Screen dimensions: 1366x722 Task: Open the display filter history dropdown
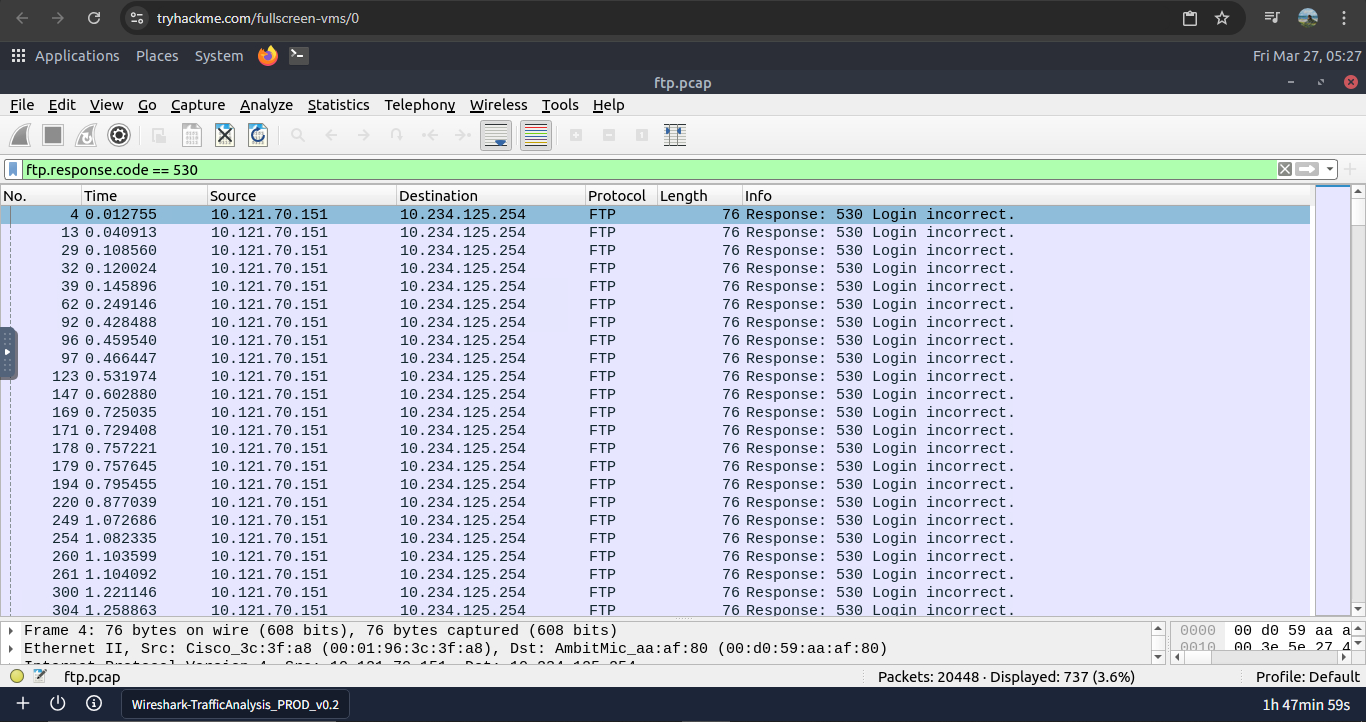click(1330, 170)
